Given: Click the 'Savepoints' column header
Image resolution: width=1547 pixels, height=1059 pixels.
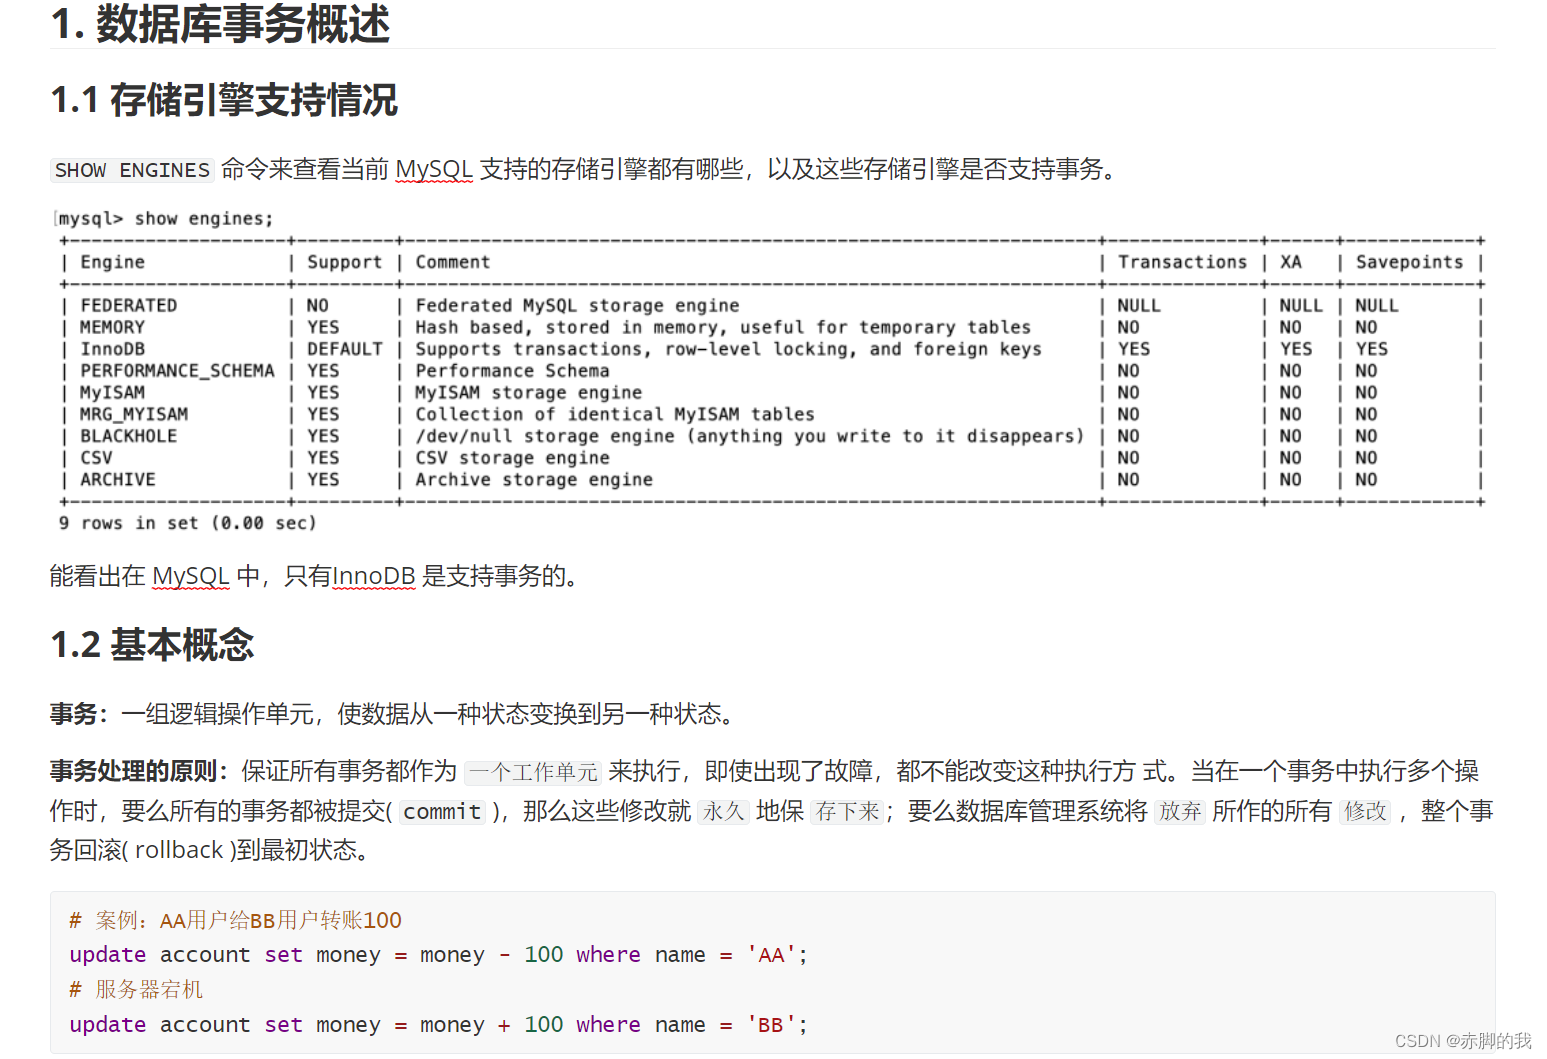Looking at the screenshot, I should [1409, 262].
